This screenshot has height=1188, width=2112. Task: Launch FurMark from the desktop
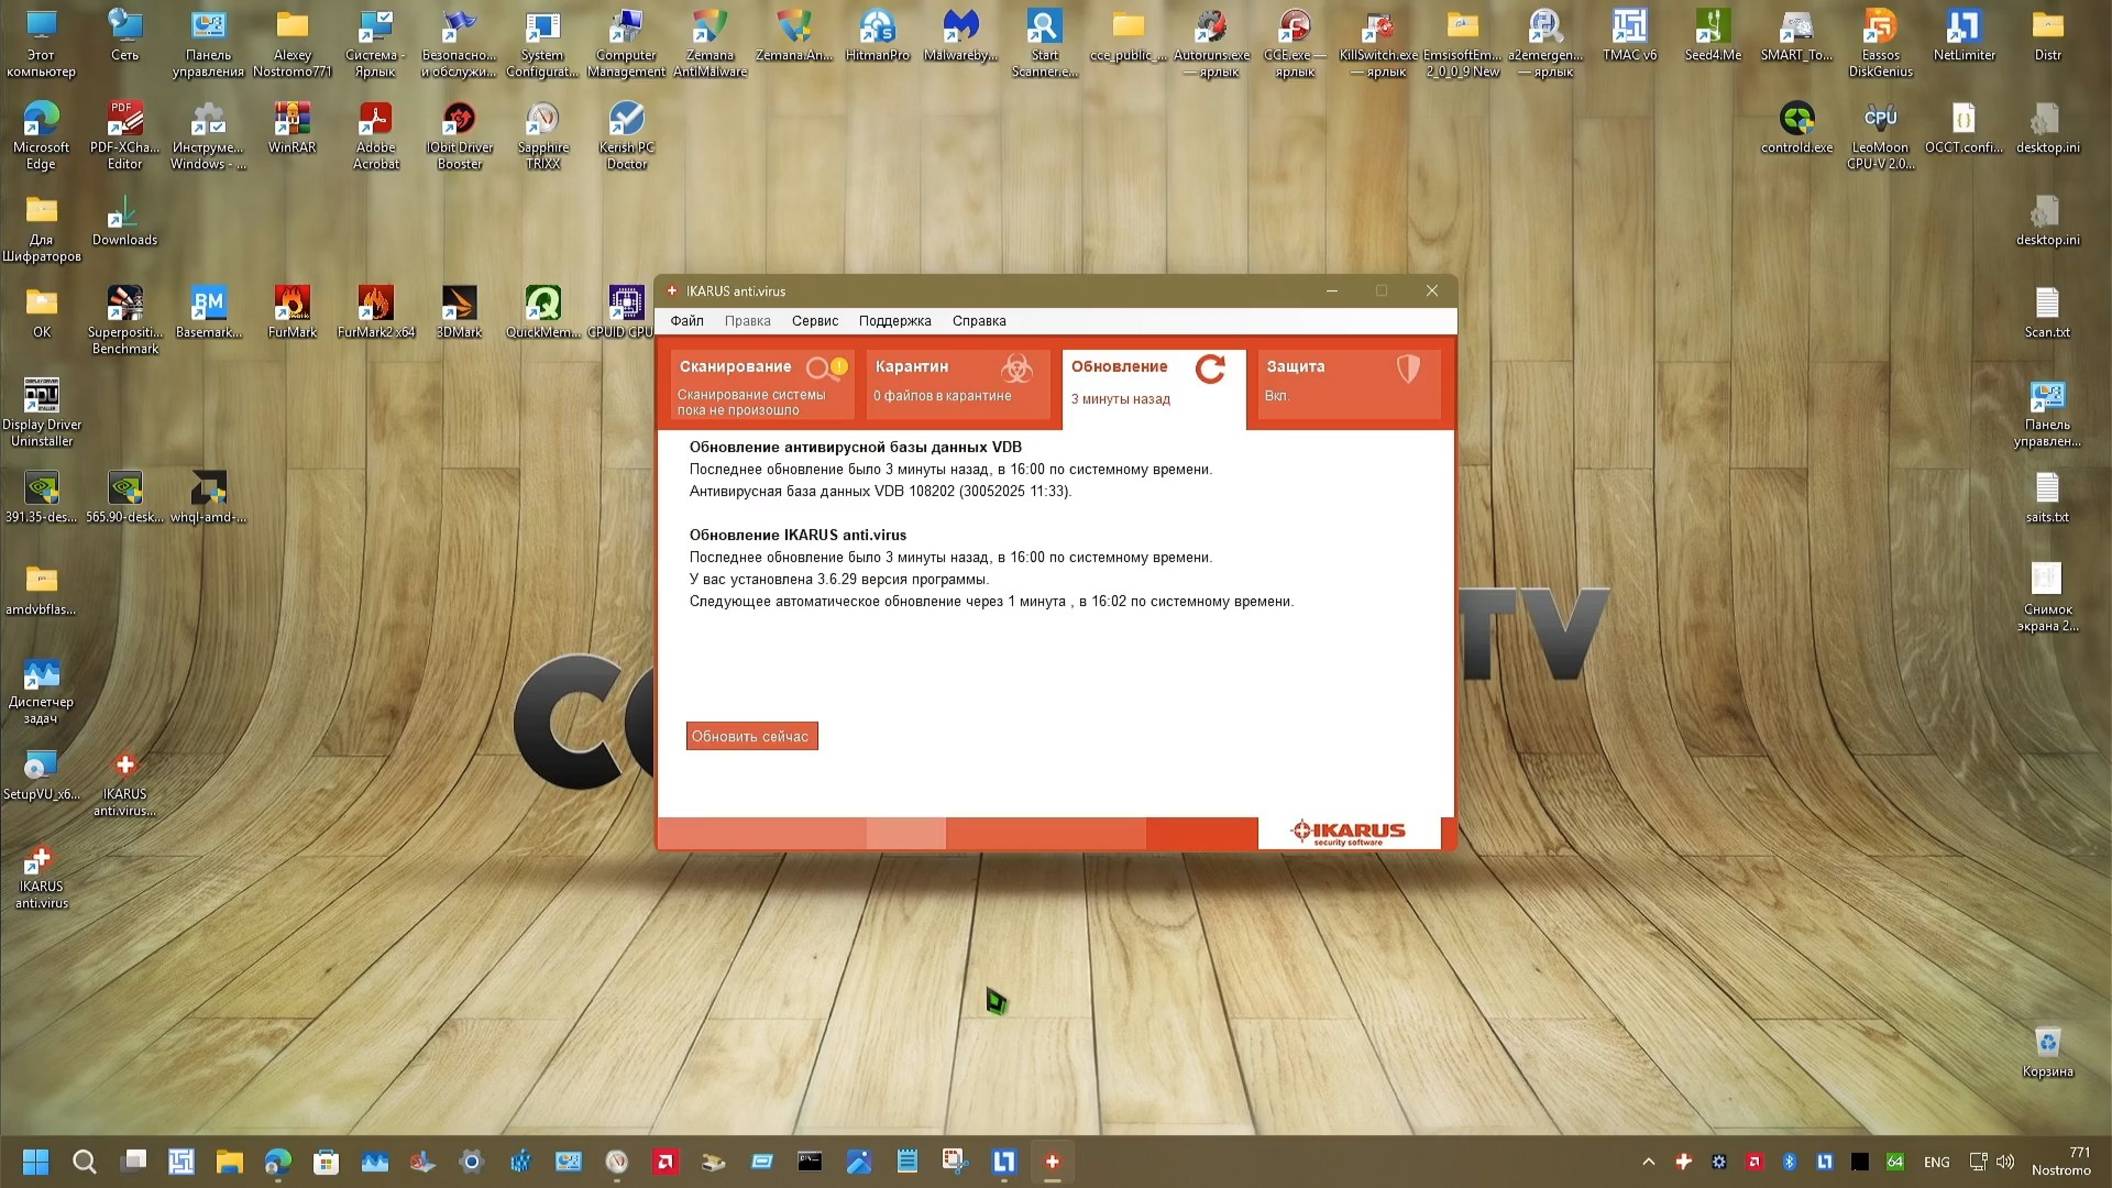(291, 303)
